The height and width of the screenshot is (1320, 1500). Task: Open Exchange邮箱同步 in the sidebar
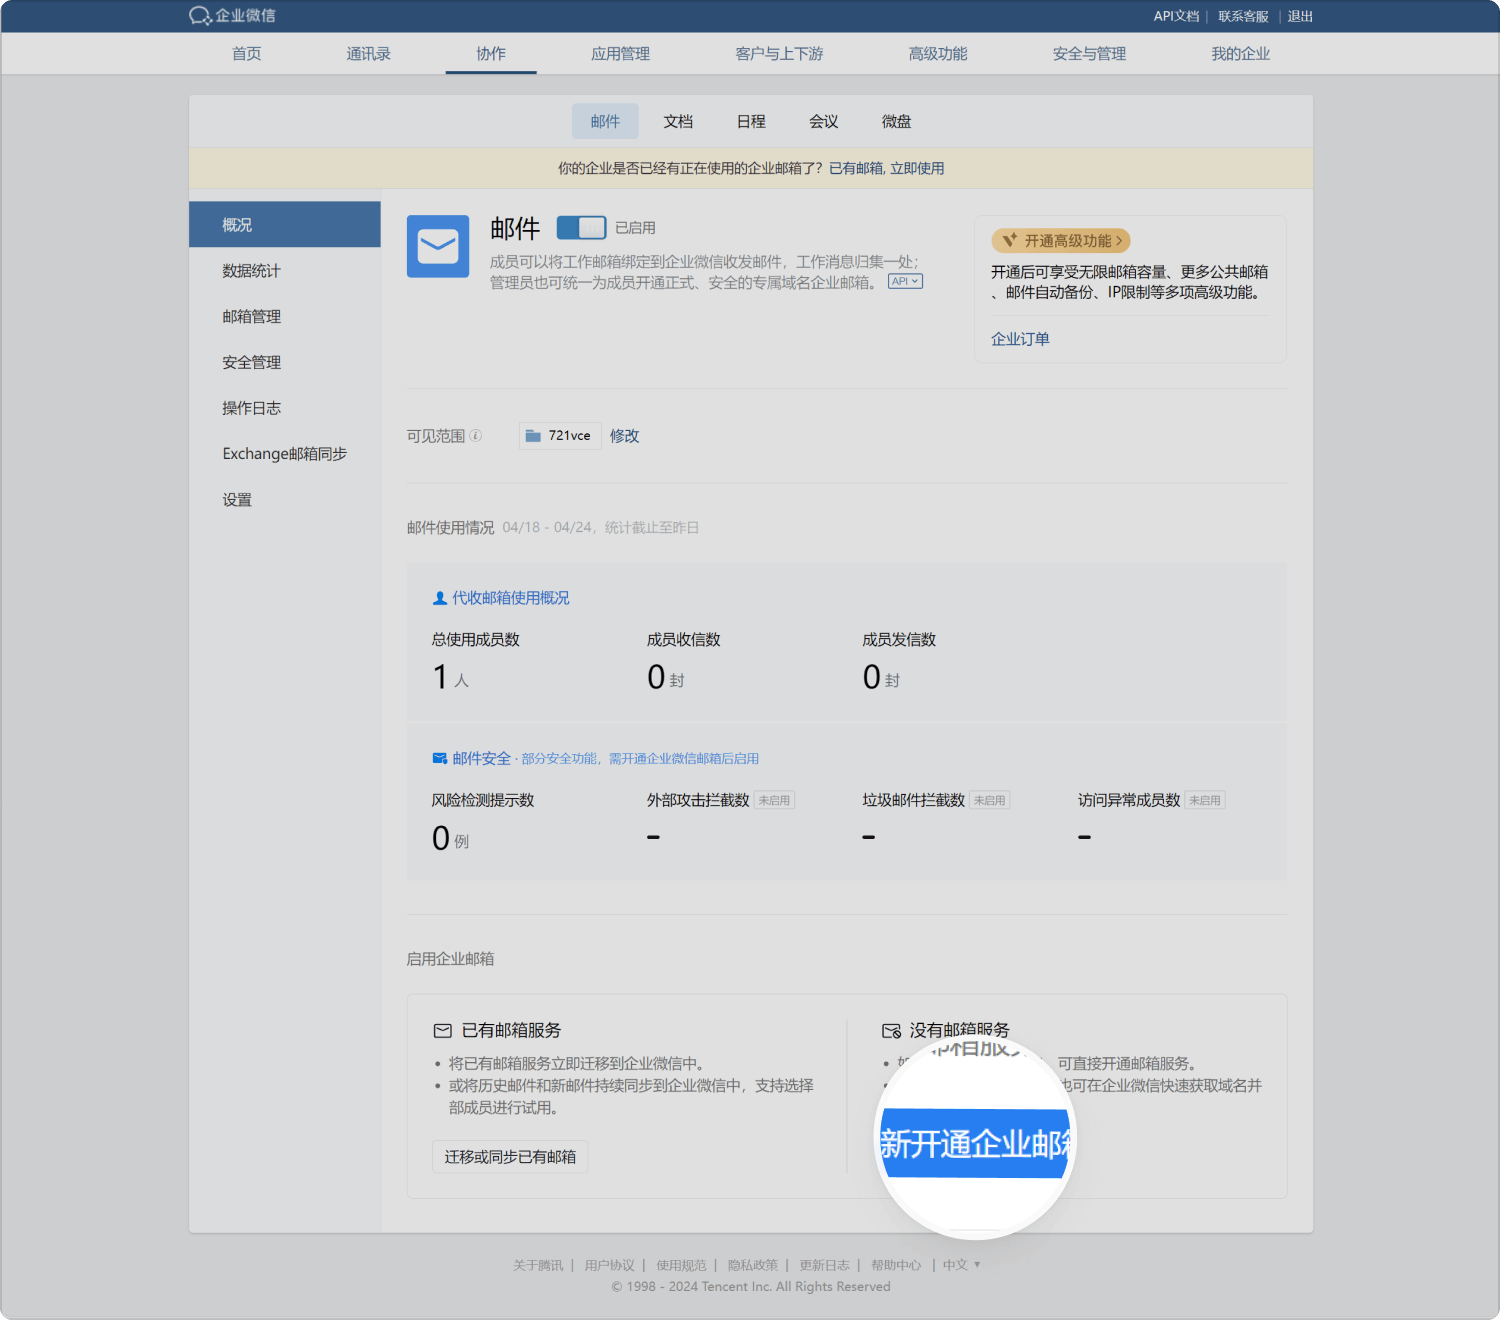(x=285, y=454)
